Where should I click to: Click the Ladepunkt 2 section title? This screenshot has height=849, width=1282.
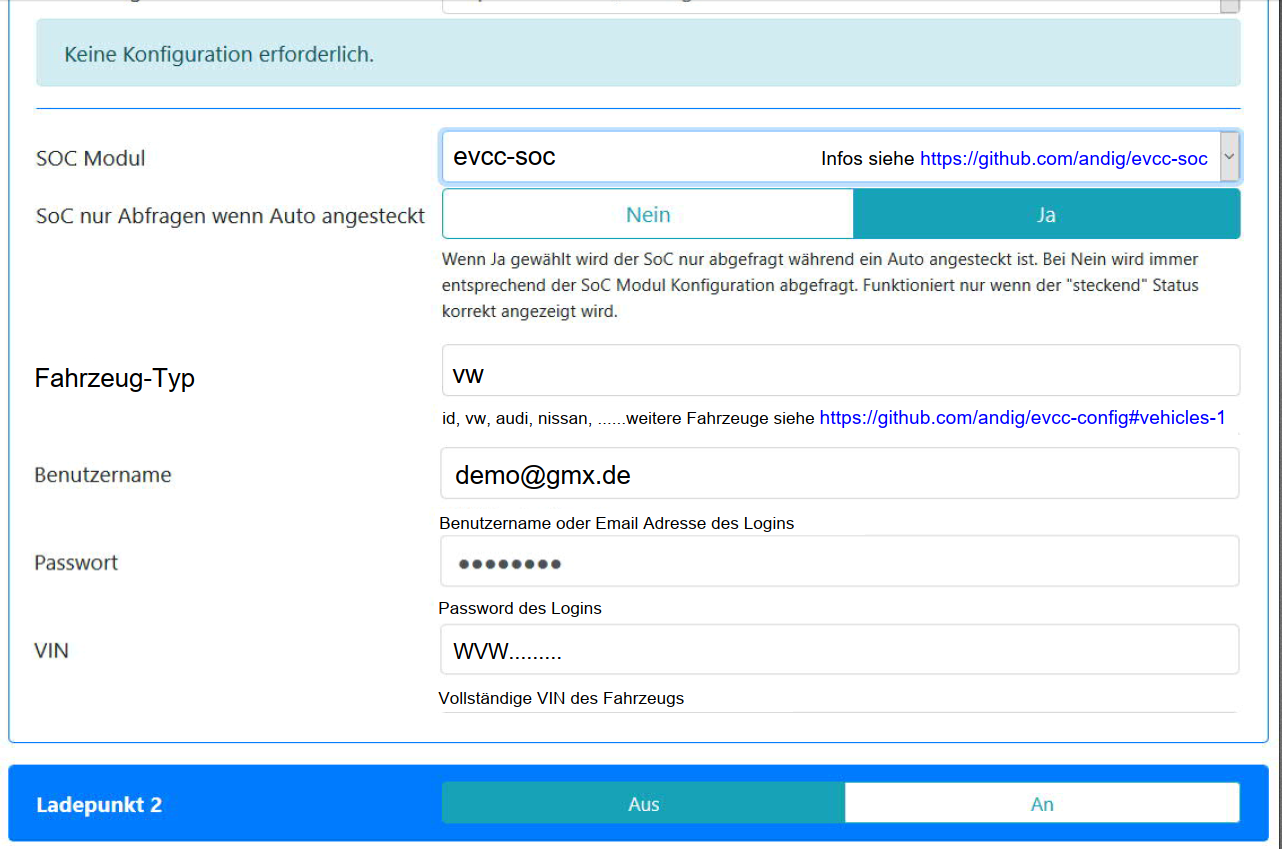point(99,805)
